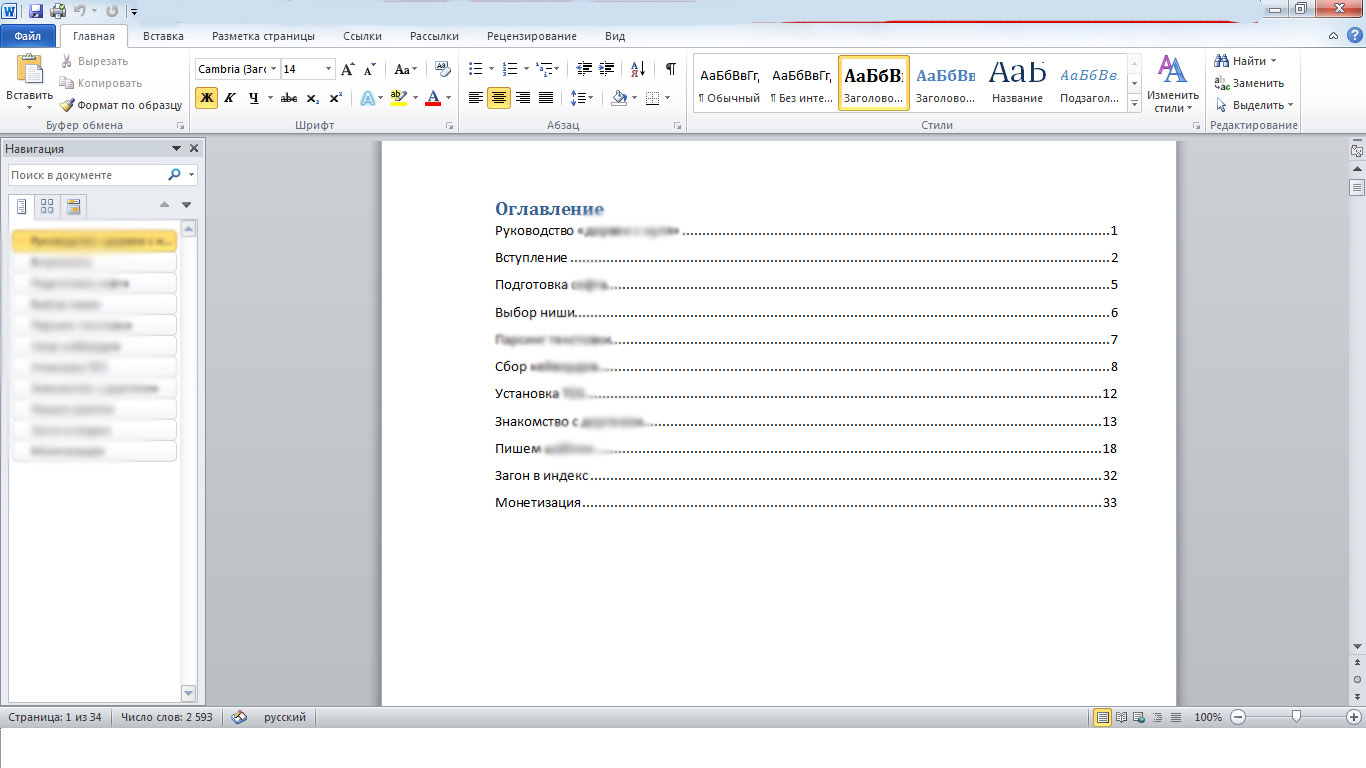
Task: Open the Aa change case dropdown
Action: [x=405, y=69]
